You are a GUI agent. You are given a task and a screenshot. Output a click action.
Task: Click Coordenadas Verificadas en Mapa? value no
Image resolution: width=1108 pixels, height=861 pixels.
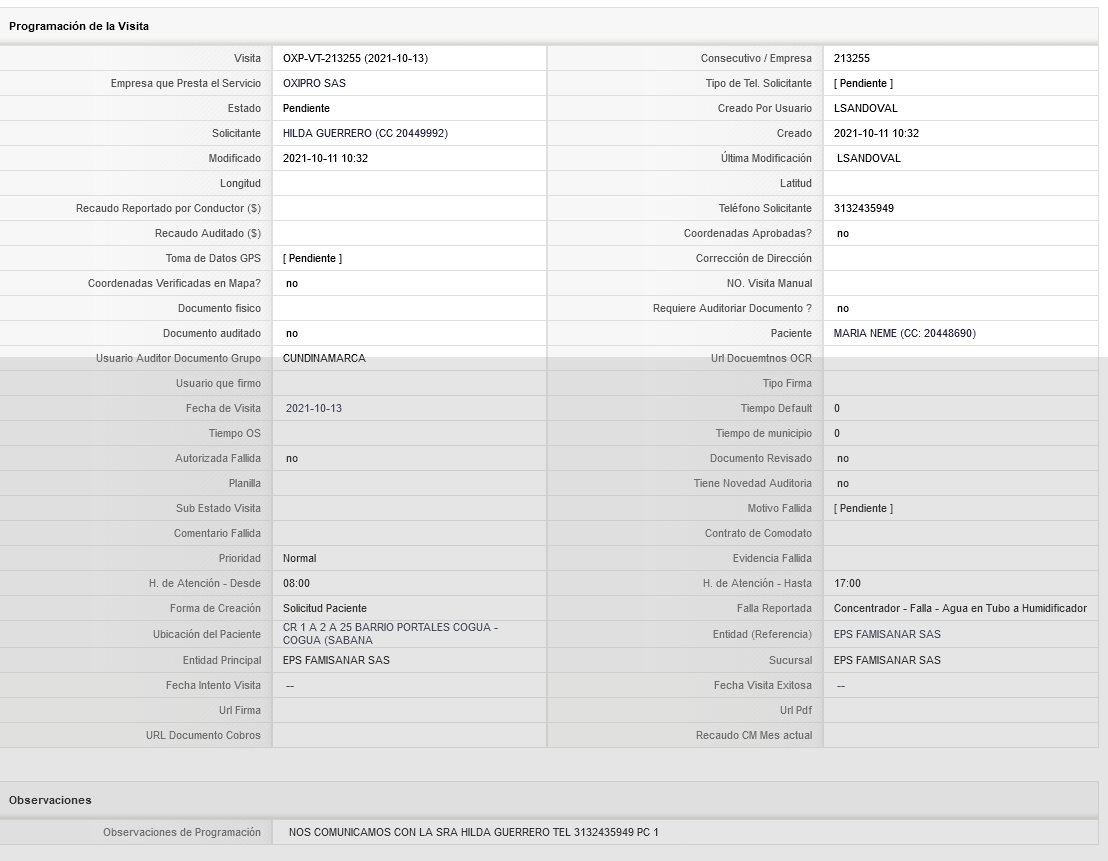tap(292, 283)
